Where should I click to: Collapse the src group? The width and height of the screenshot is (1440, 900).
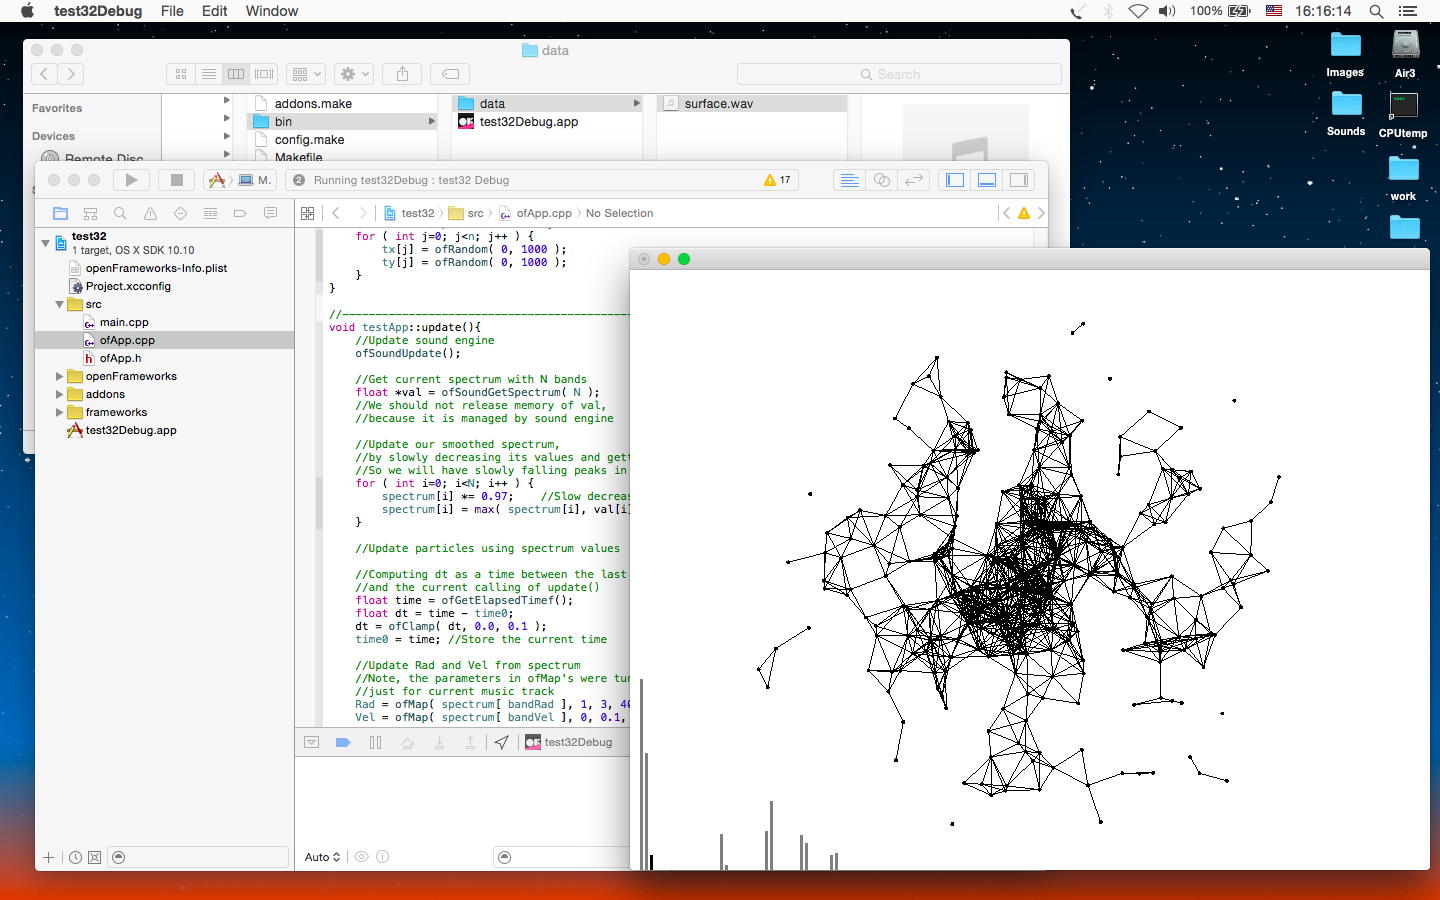(x=59, y=304)
